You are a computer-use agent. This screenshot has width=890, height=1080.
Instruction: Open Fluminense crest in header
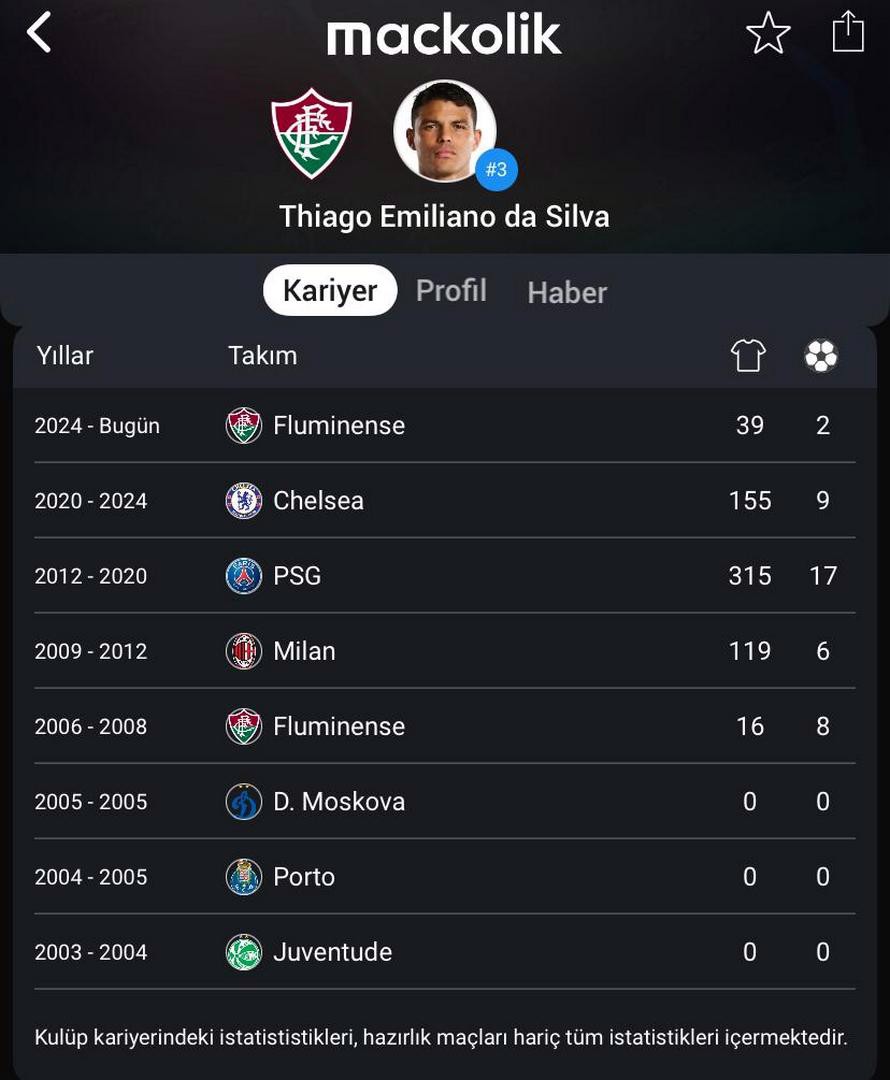(x=311, y=133)
